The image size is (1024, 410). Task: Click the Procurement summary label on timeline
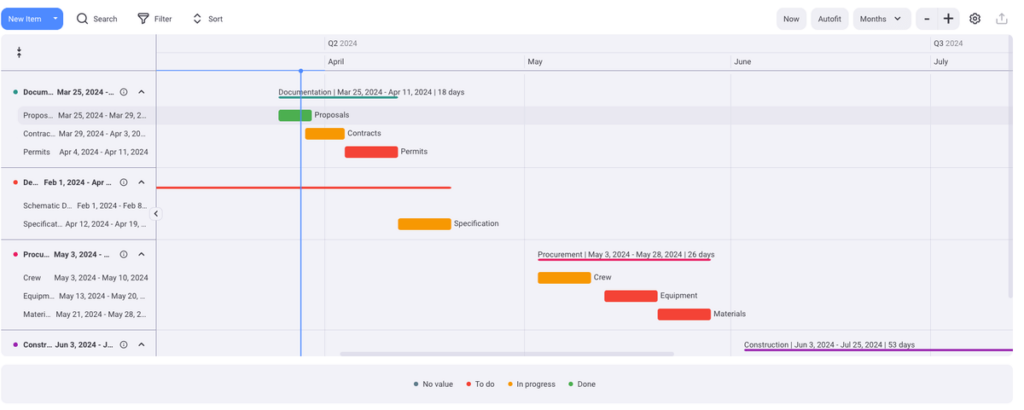(626, 254)
